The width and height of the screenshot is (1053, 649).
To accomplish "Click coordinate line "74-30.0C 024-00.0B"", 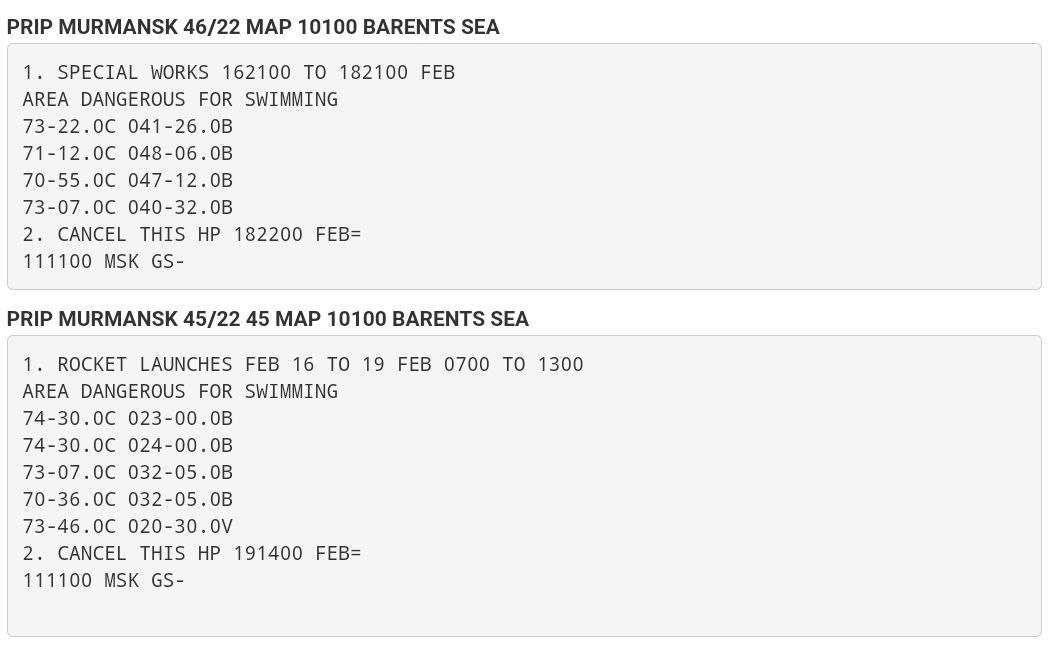I will pos(127,446).
